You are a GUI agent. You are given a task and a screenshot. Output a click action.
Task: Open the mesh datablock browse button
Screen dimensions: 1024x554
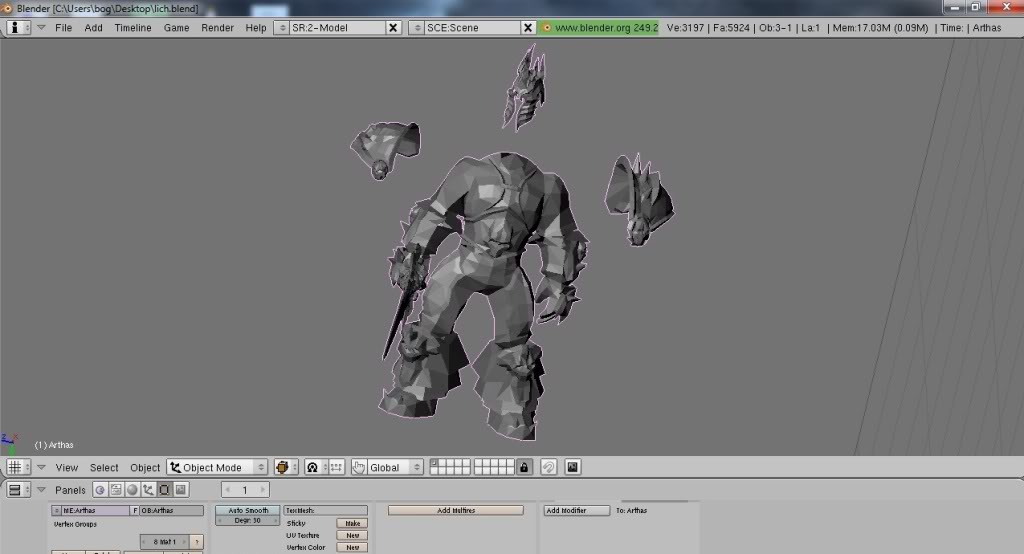tap(56, 510)
